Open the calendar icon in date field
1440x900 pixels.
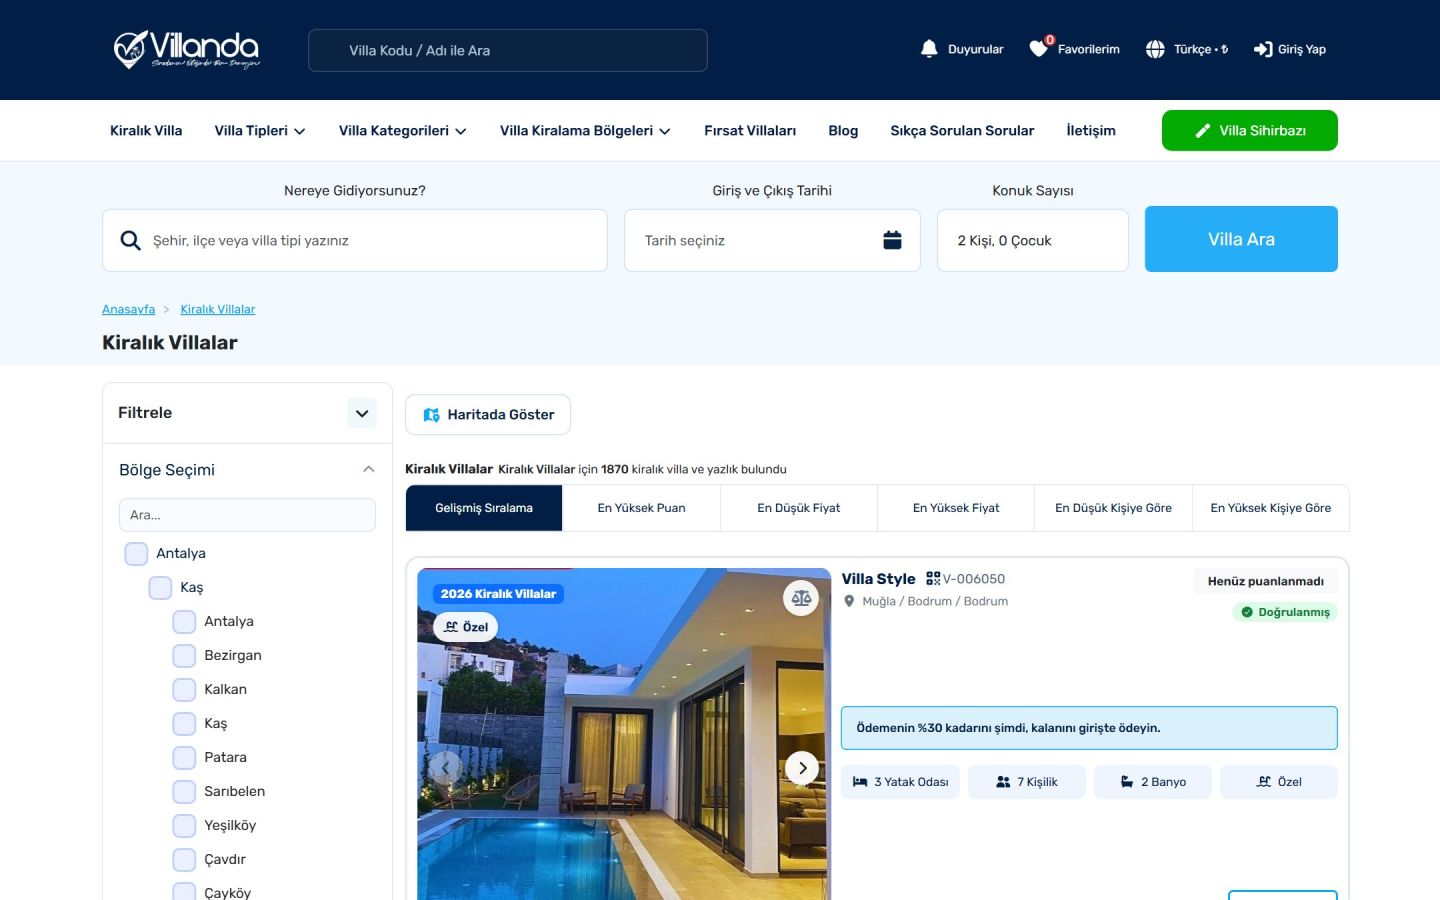pyautogui.click(x=892, y=240)
